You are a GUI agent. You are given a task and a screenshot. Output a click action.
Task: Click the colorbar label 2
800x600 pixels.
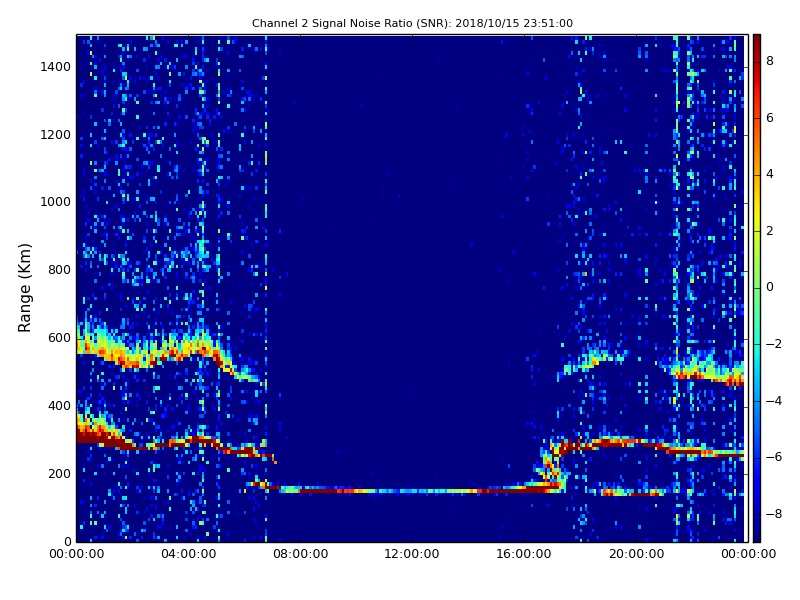click(x=770, y=231)
